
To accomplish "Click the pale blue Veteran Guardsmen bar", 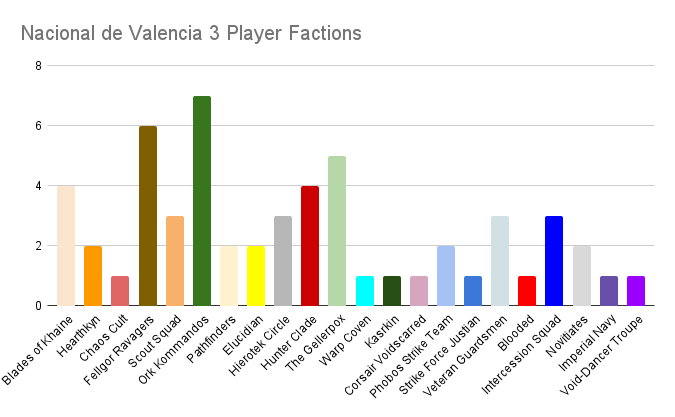I will (500, 260).
